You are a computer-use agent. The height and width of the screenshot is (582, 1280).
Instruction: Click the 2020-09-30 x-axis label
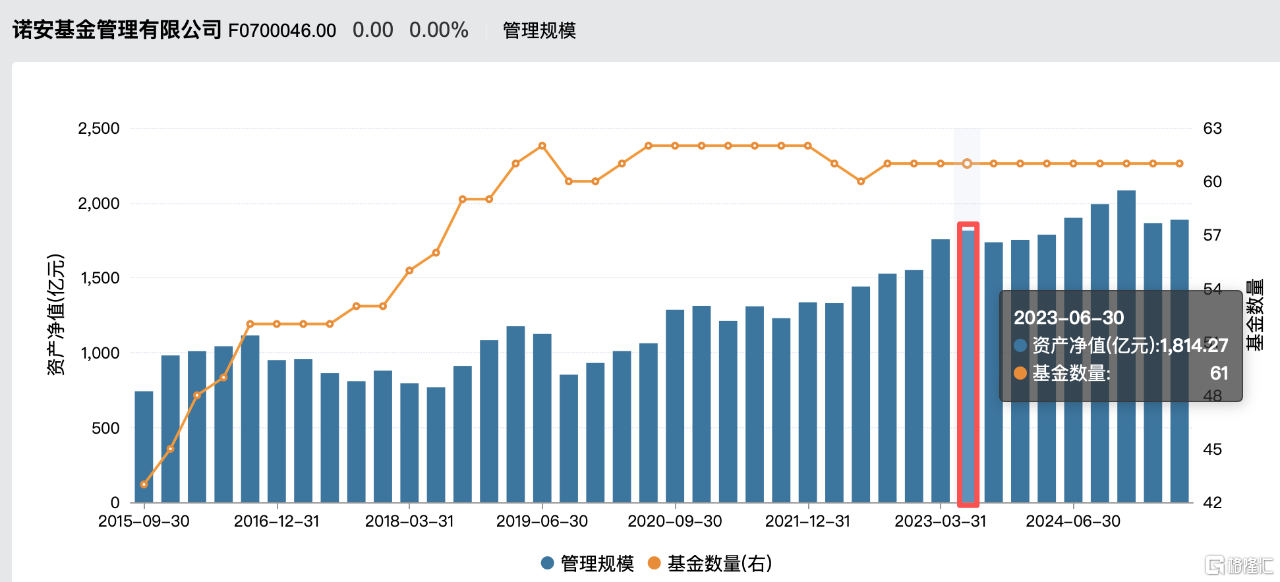coord(675,521)
